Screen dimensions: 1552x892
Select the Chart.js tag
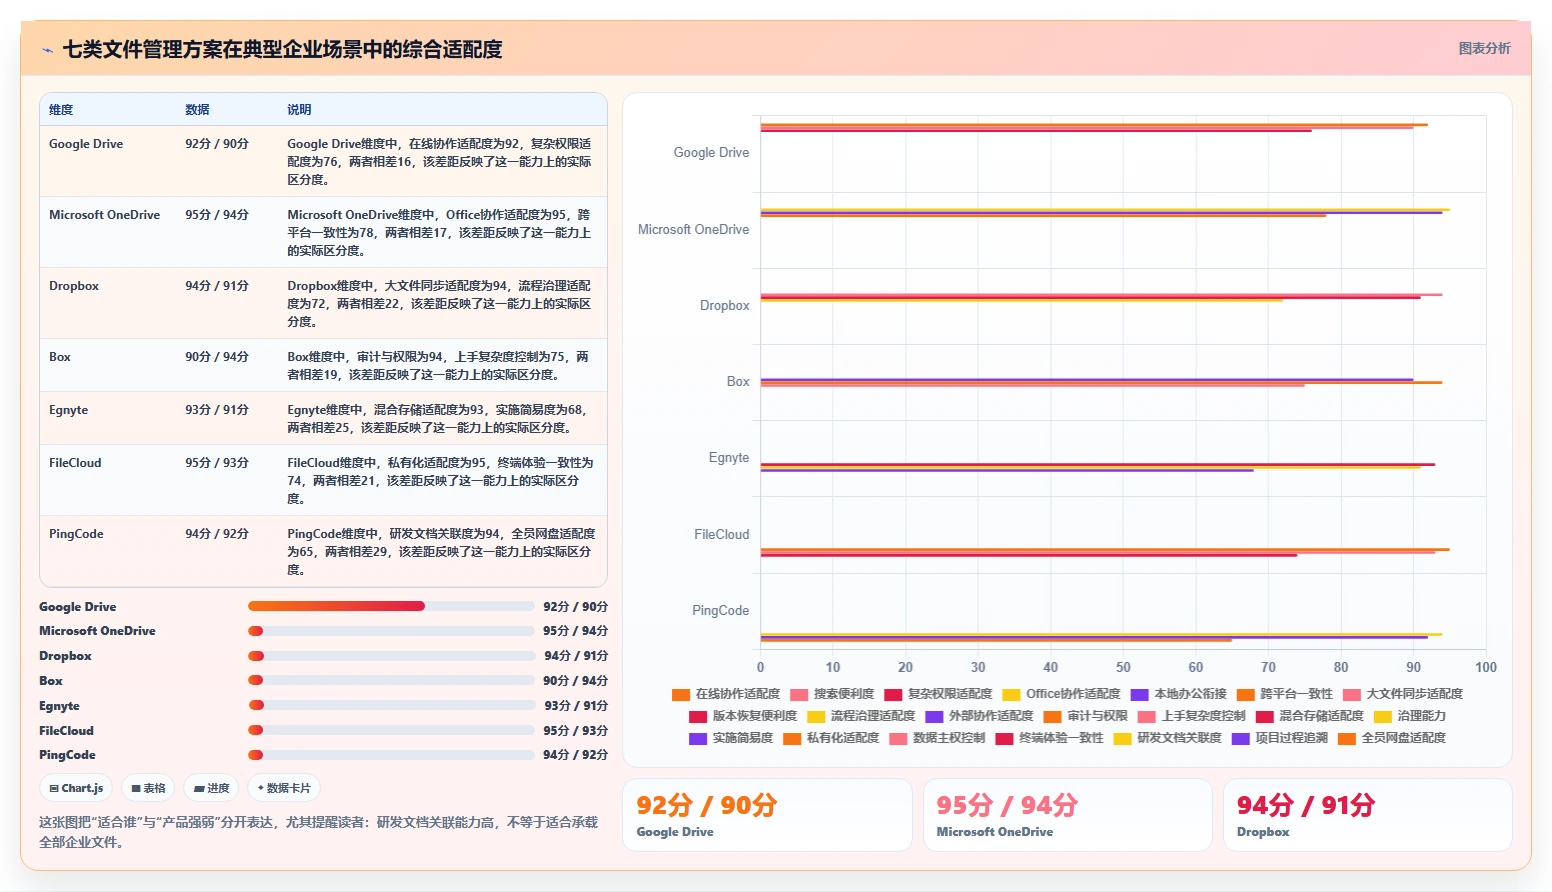pyautogui.click(x=76, y=788)
